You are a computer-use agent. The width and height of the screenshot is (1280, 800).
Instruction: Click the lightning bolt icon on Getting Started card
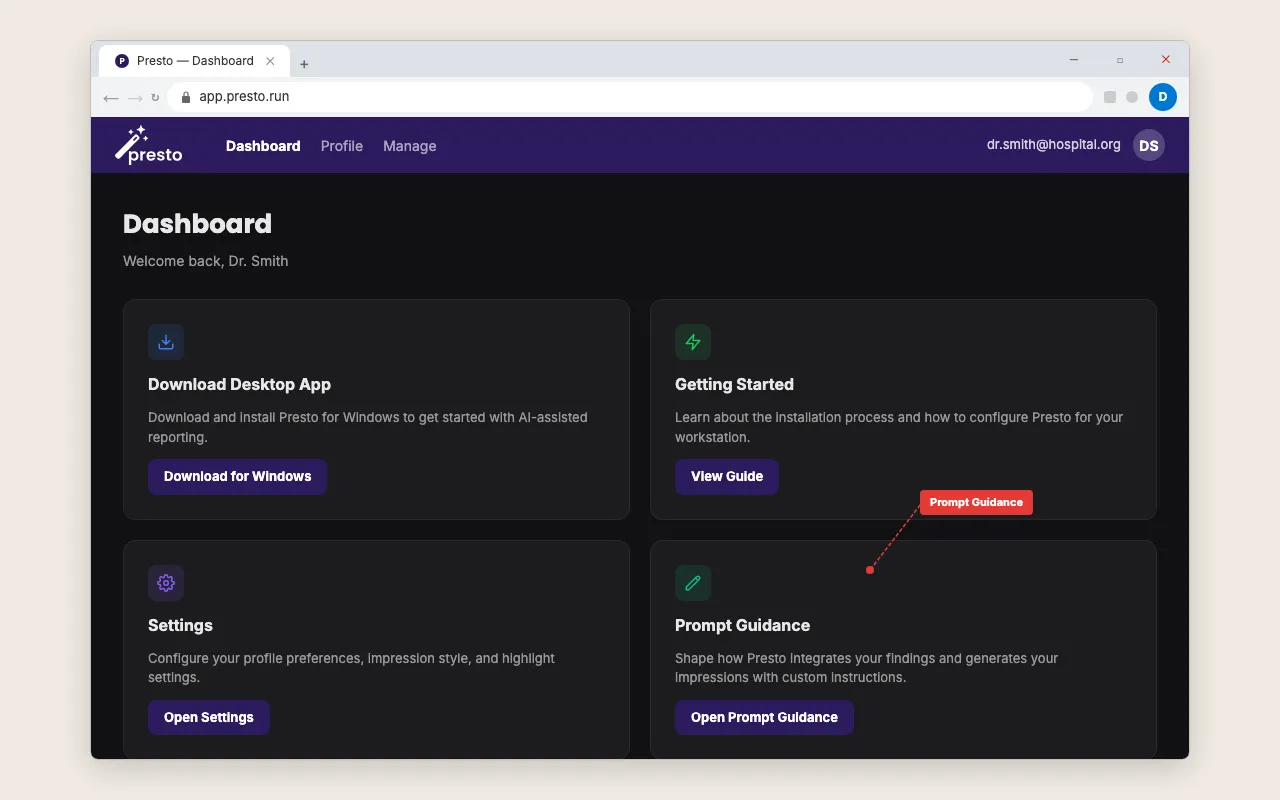[x=693, y=341]
